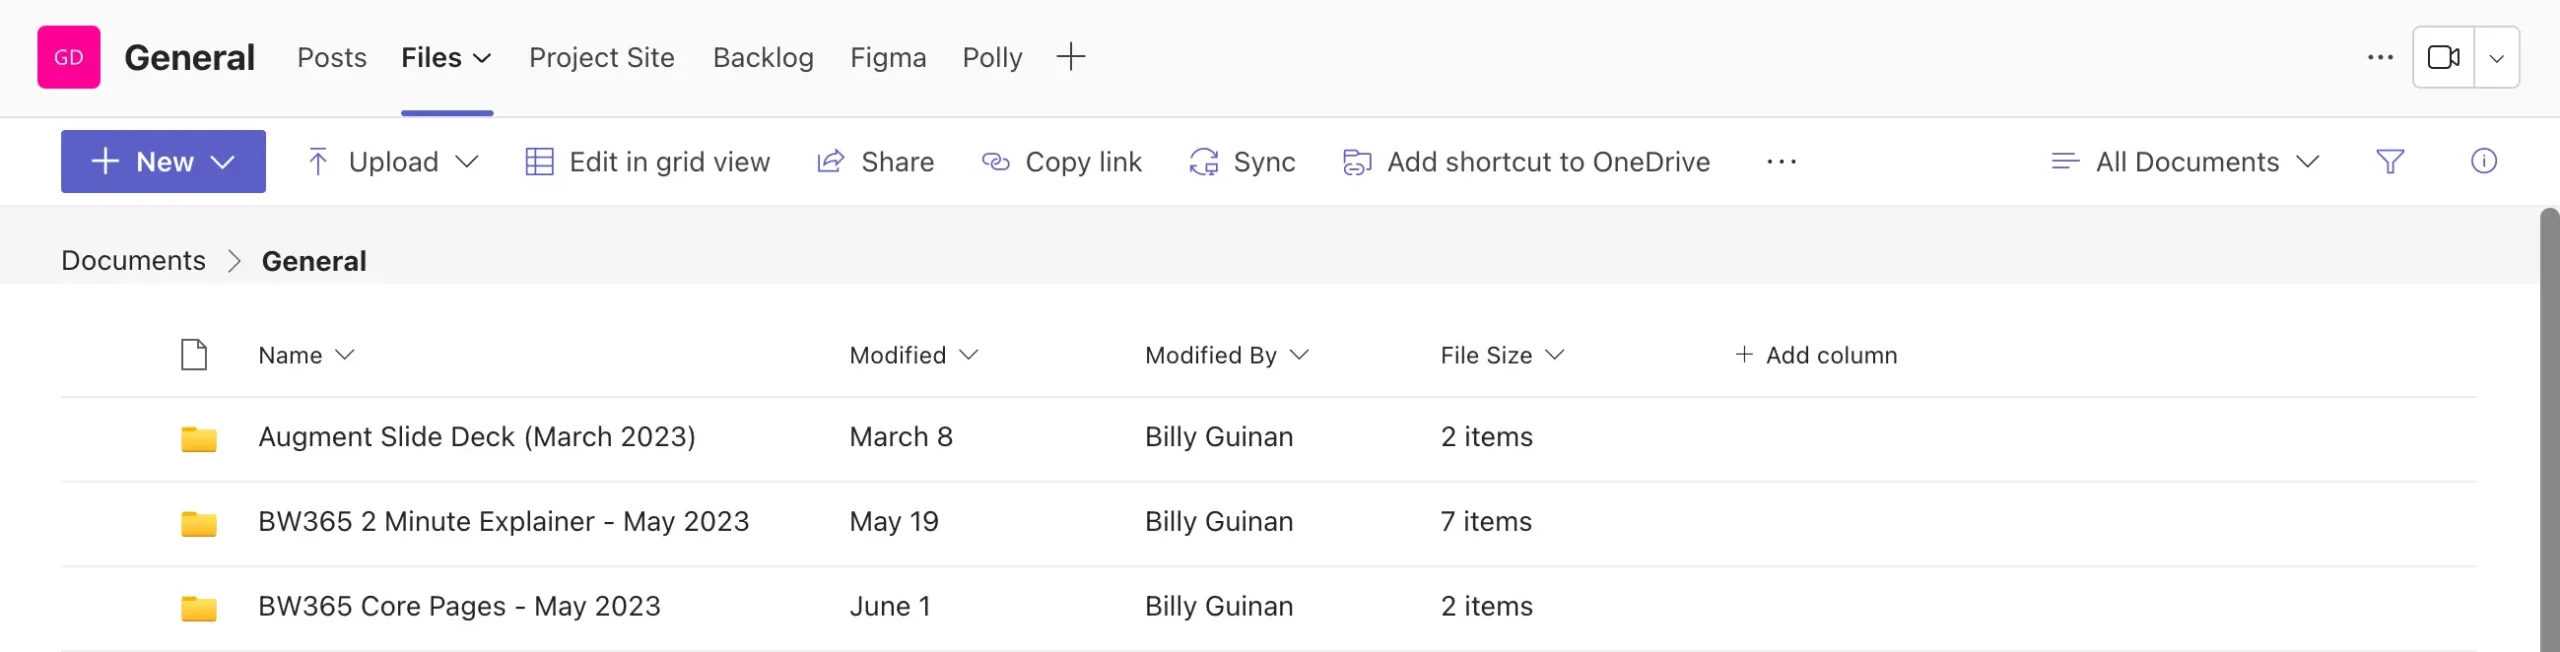Screen dimensions: 2560x652
Task: Switch to the Posts tab
Action: coord(331,57)
